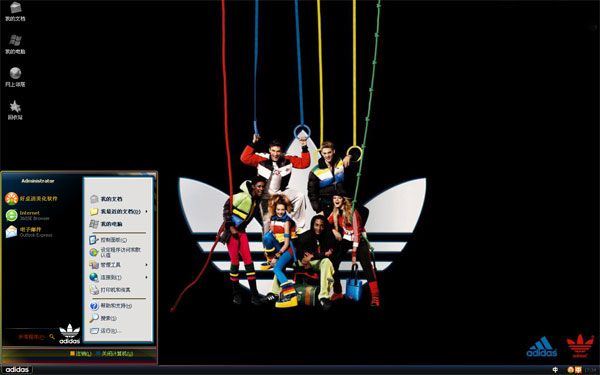Click the adidas Start button

click(x=17, y=370)
